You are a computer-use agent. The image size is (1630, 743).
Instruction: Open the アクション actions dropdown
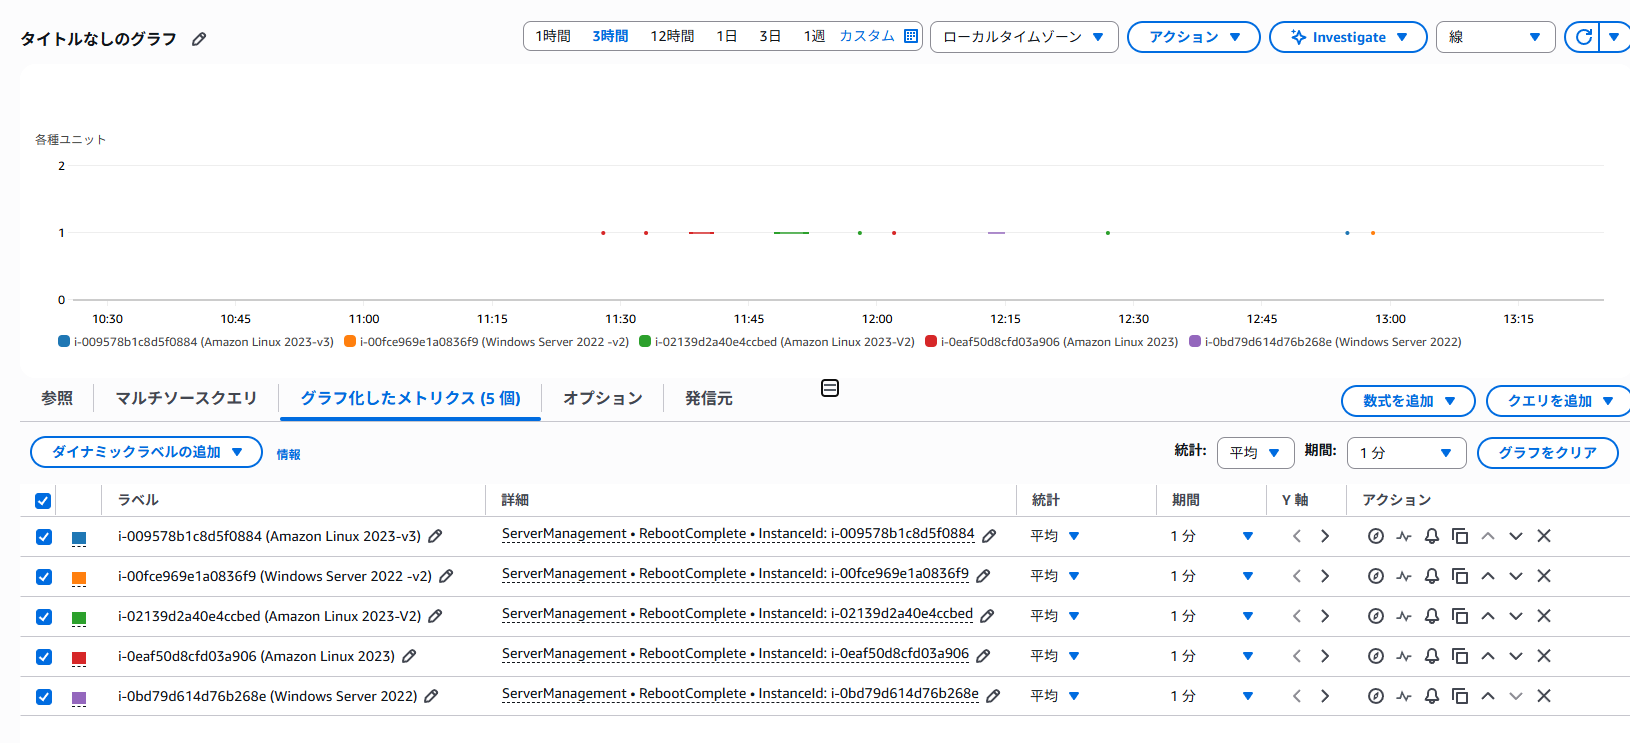(1194, 37)
